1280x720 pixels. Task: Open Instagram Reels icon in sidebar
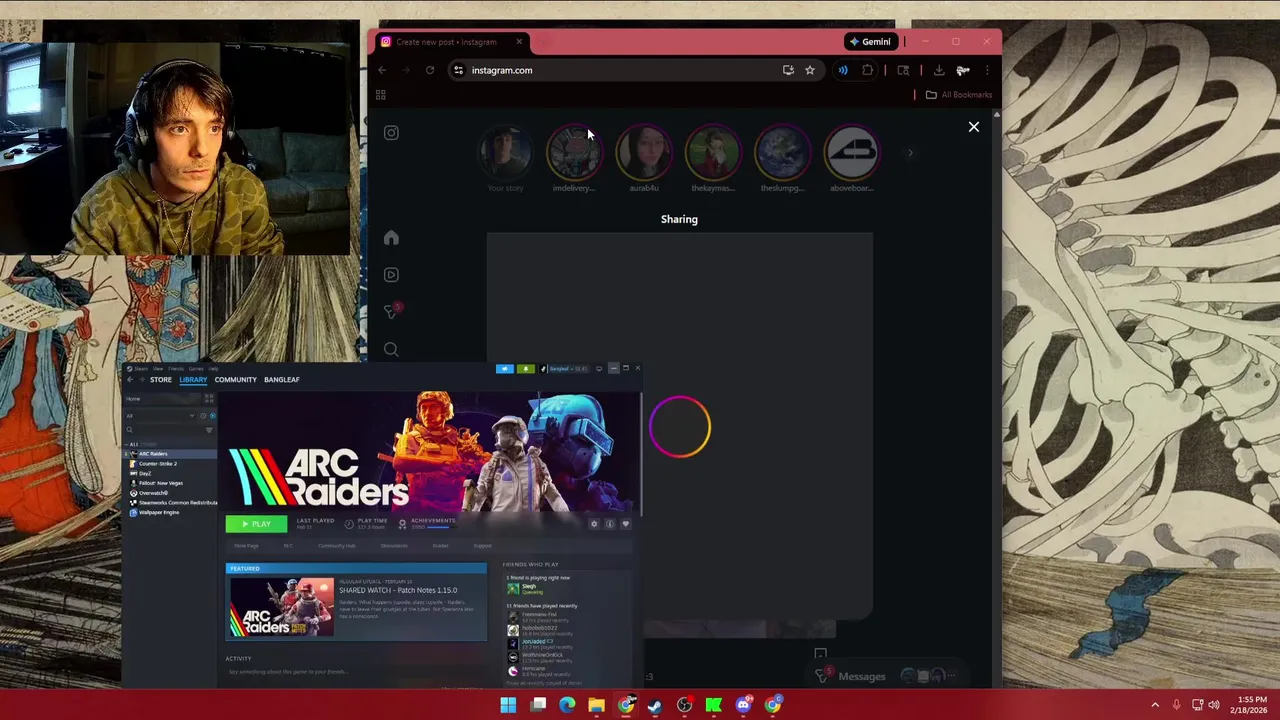point(391,275)
